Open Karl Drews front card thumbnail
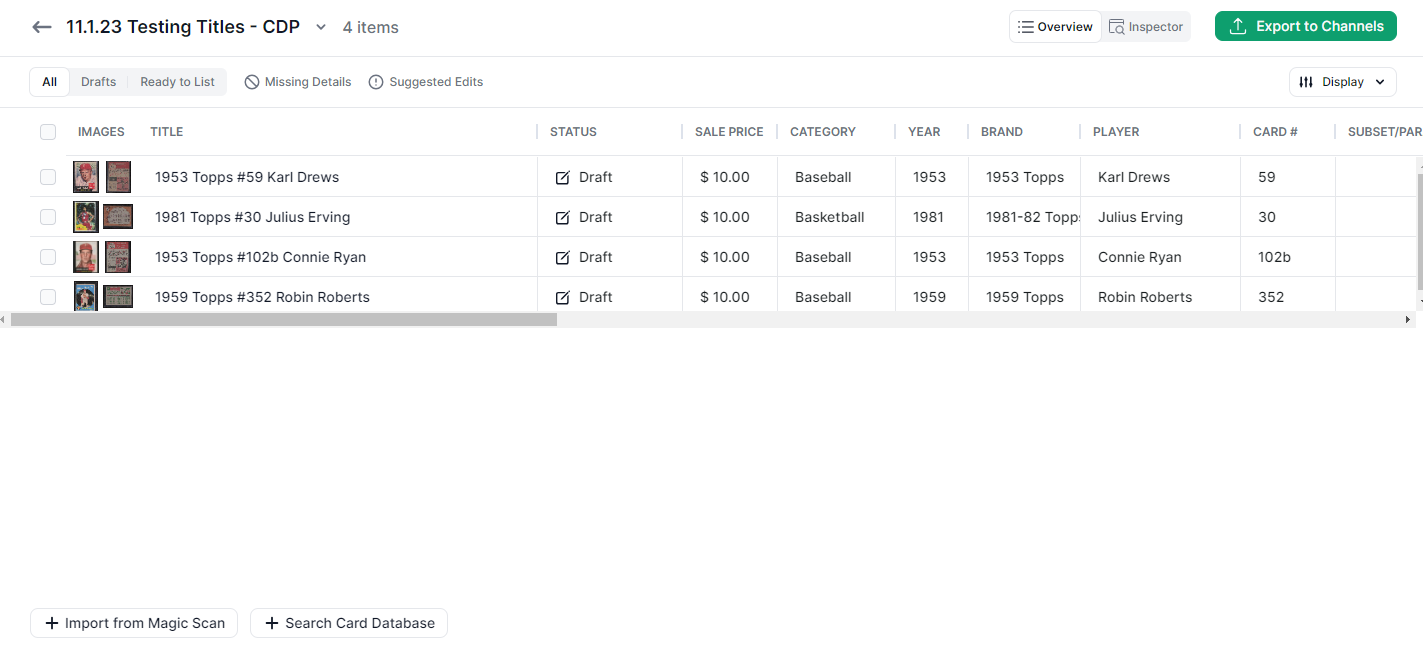Viewport: 1423px width, 647px height. [x=86, y=177]
